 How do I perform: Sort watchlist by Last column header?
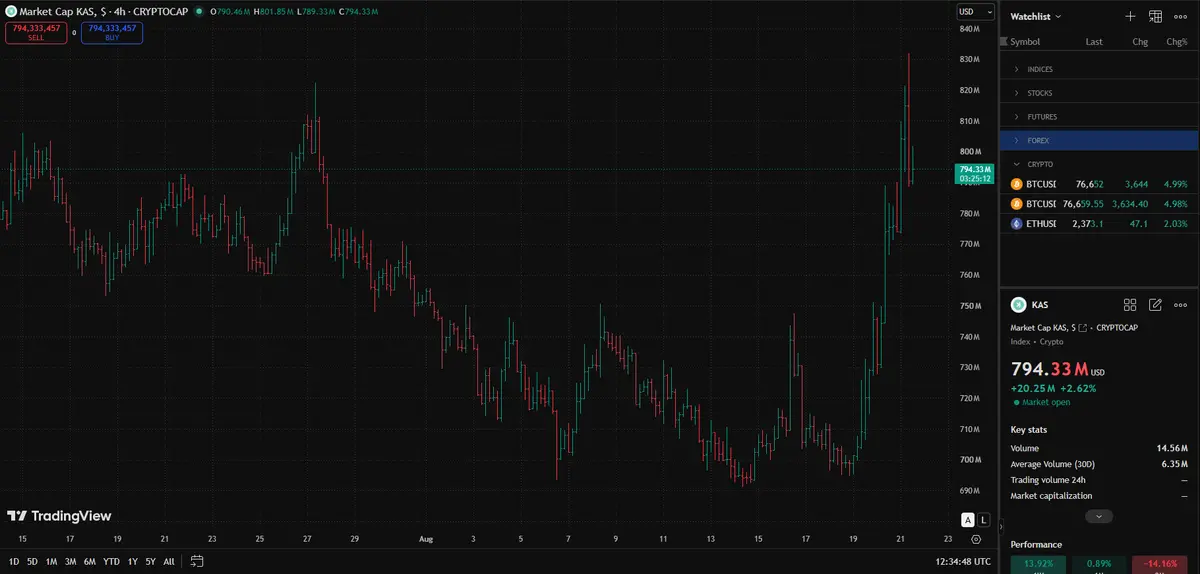tap(1094, 42)
